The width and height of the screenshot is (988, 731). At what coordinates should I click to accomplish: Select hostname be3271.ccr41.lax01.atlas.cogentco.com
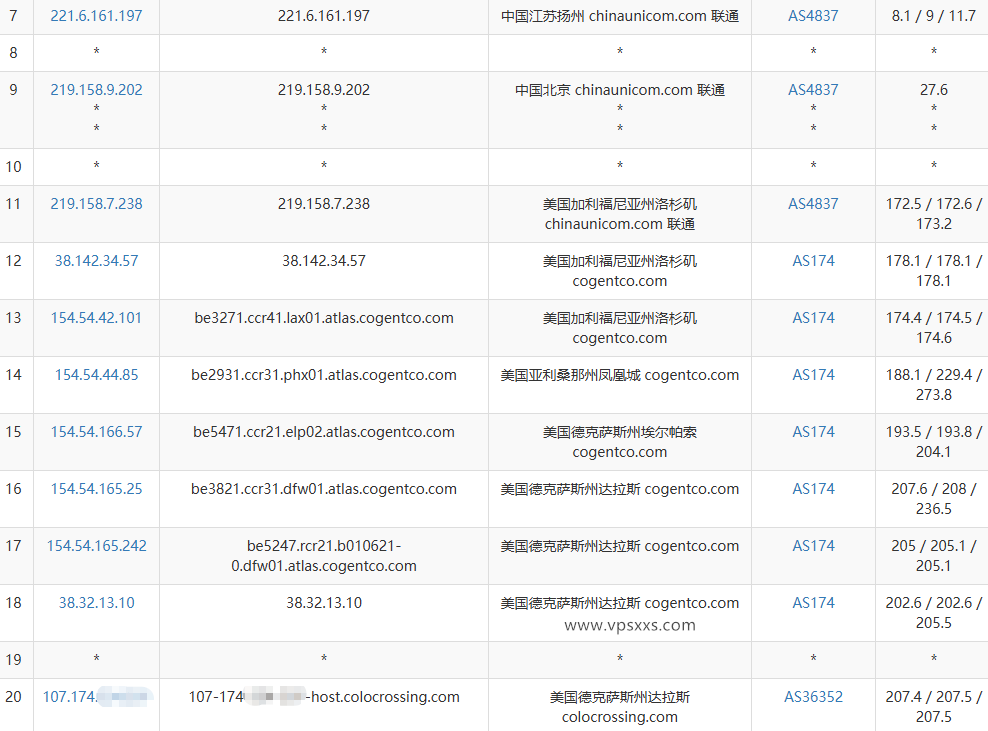click(x=324, y=318)
